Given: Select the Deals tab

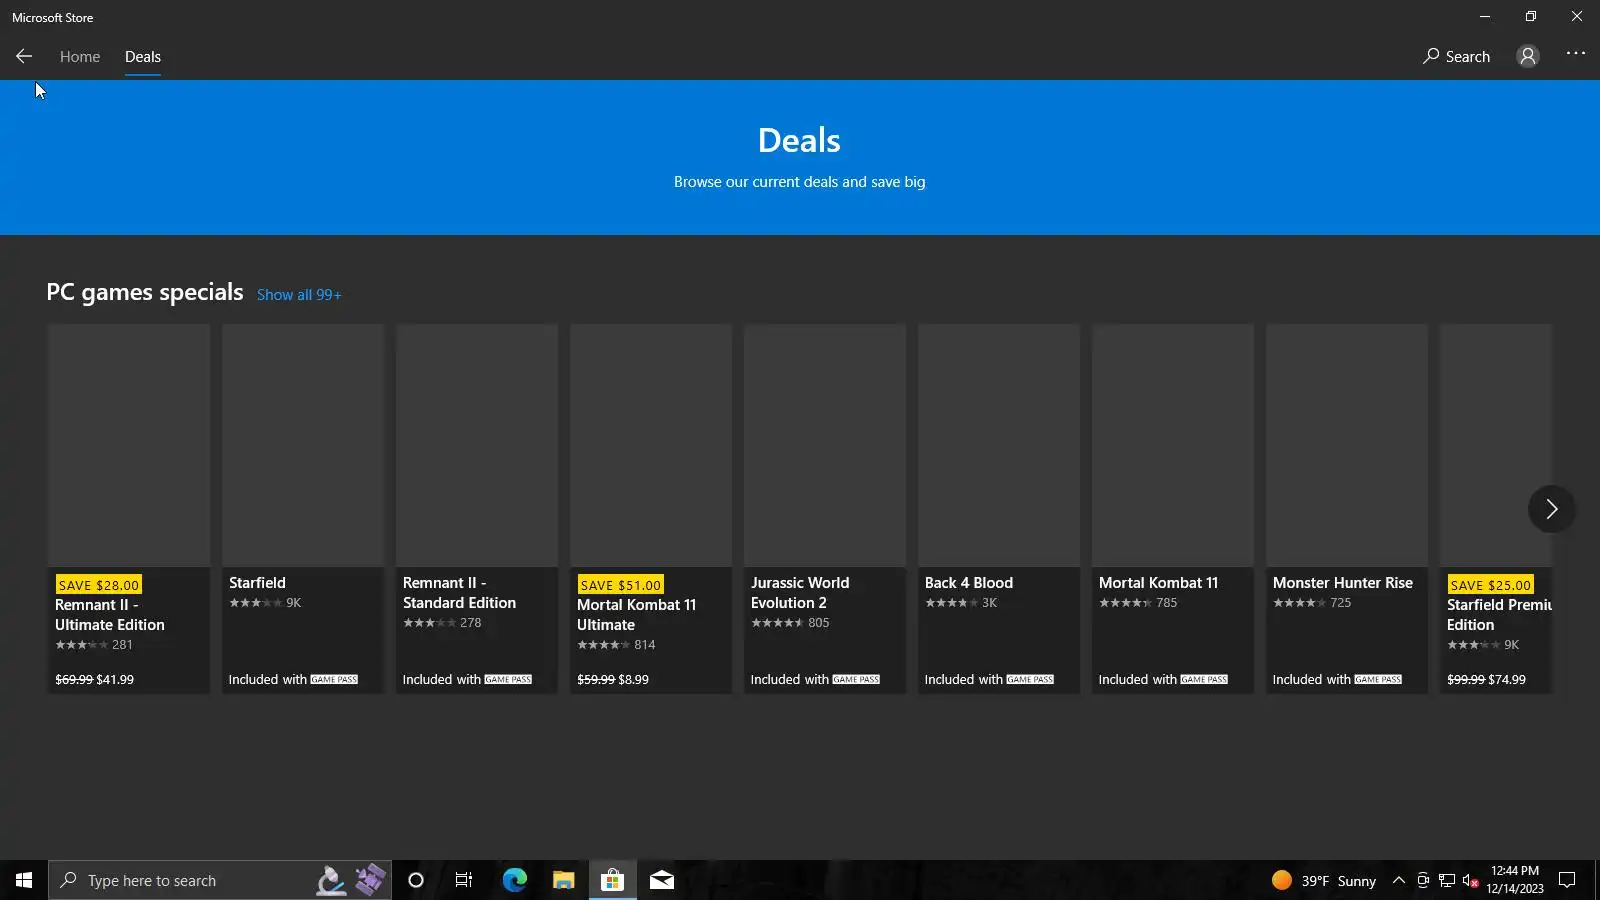Looking at the screenshot, I should [x=143, y=57].
